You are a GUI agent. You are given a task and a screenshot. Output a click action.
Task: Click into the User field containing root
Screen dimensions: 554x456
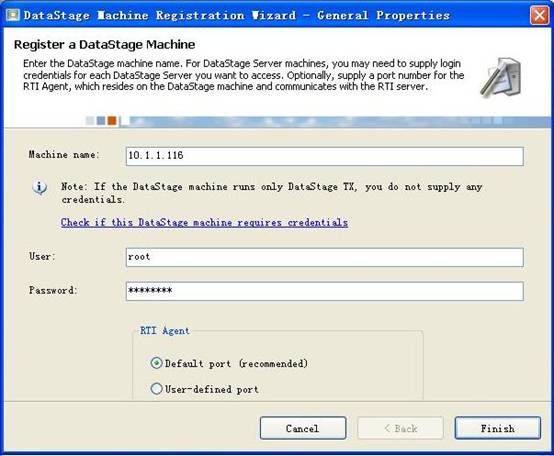point(325,257)
